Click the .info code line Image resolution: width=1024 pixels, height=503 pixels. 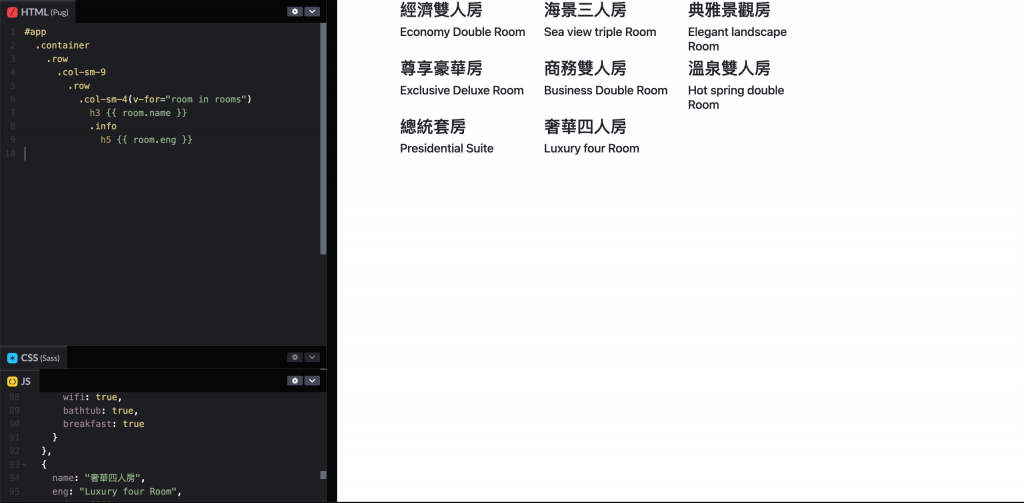point(103,126)
